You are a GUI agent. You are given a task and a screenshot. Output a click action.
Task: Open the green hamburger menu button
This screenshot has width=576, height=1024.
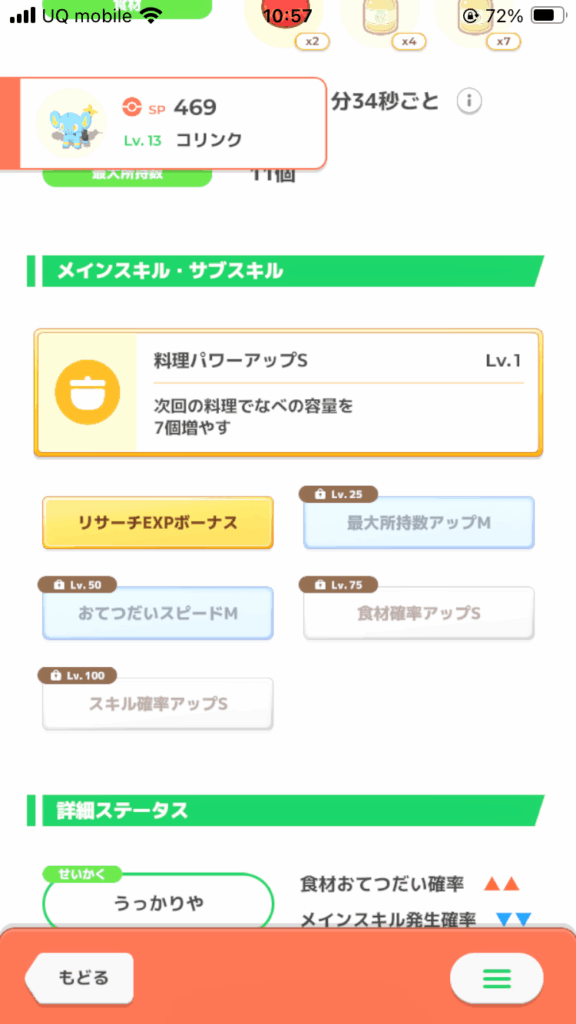pyautogui.click(x=496, y=978)
